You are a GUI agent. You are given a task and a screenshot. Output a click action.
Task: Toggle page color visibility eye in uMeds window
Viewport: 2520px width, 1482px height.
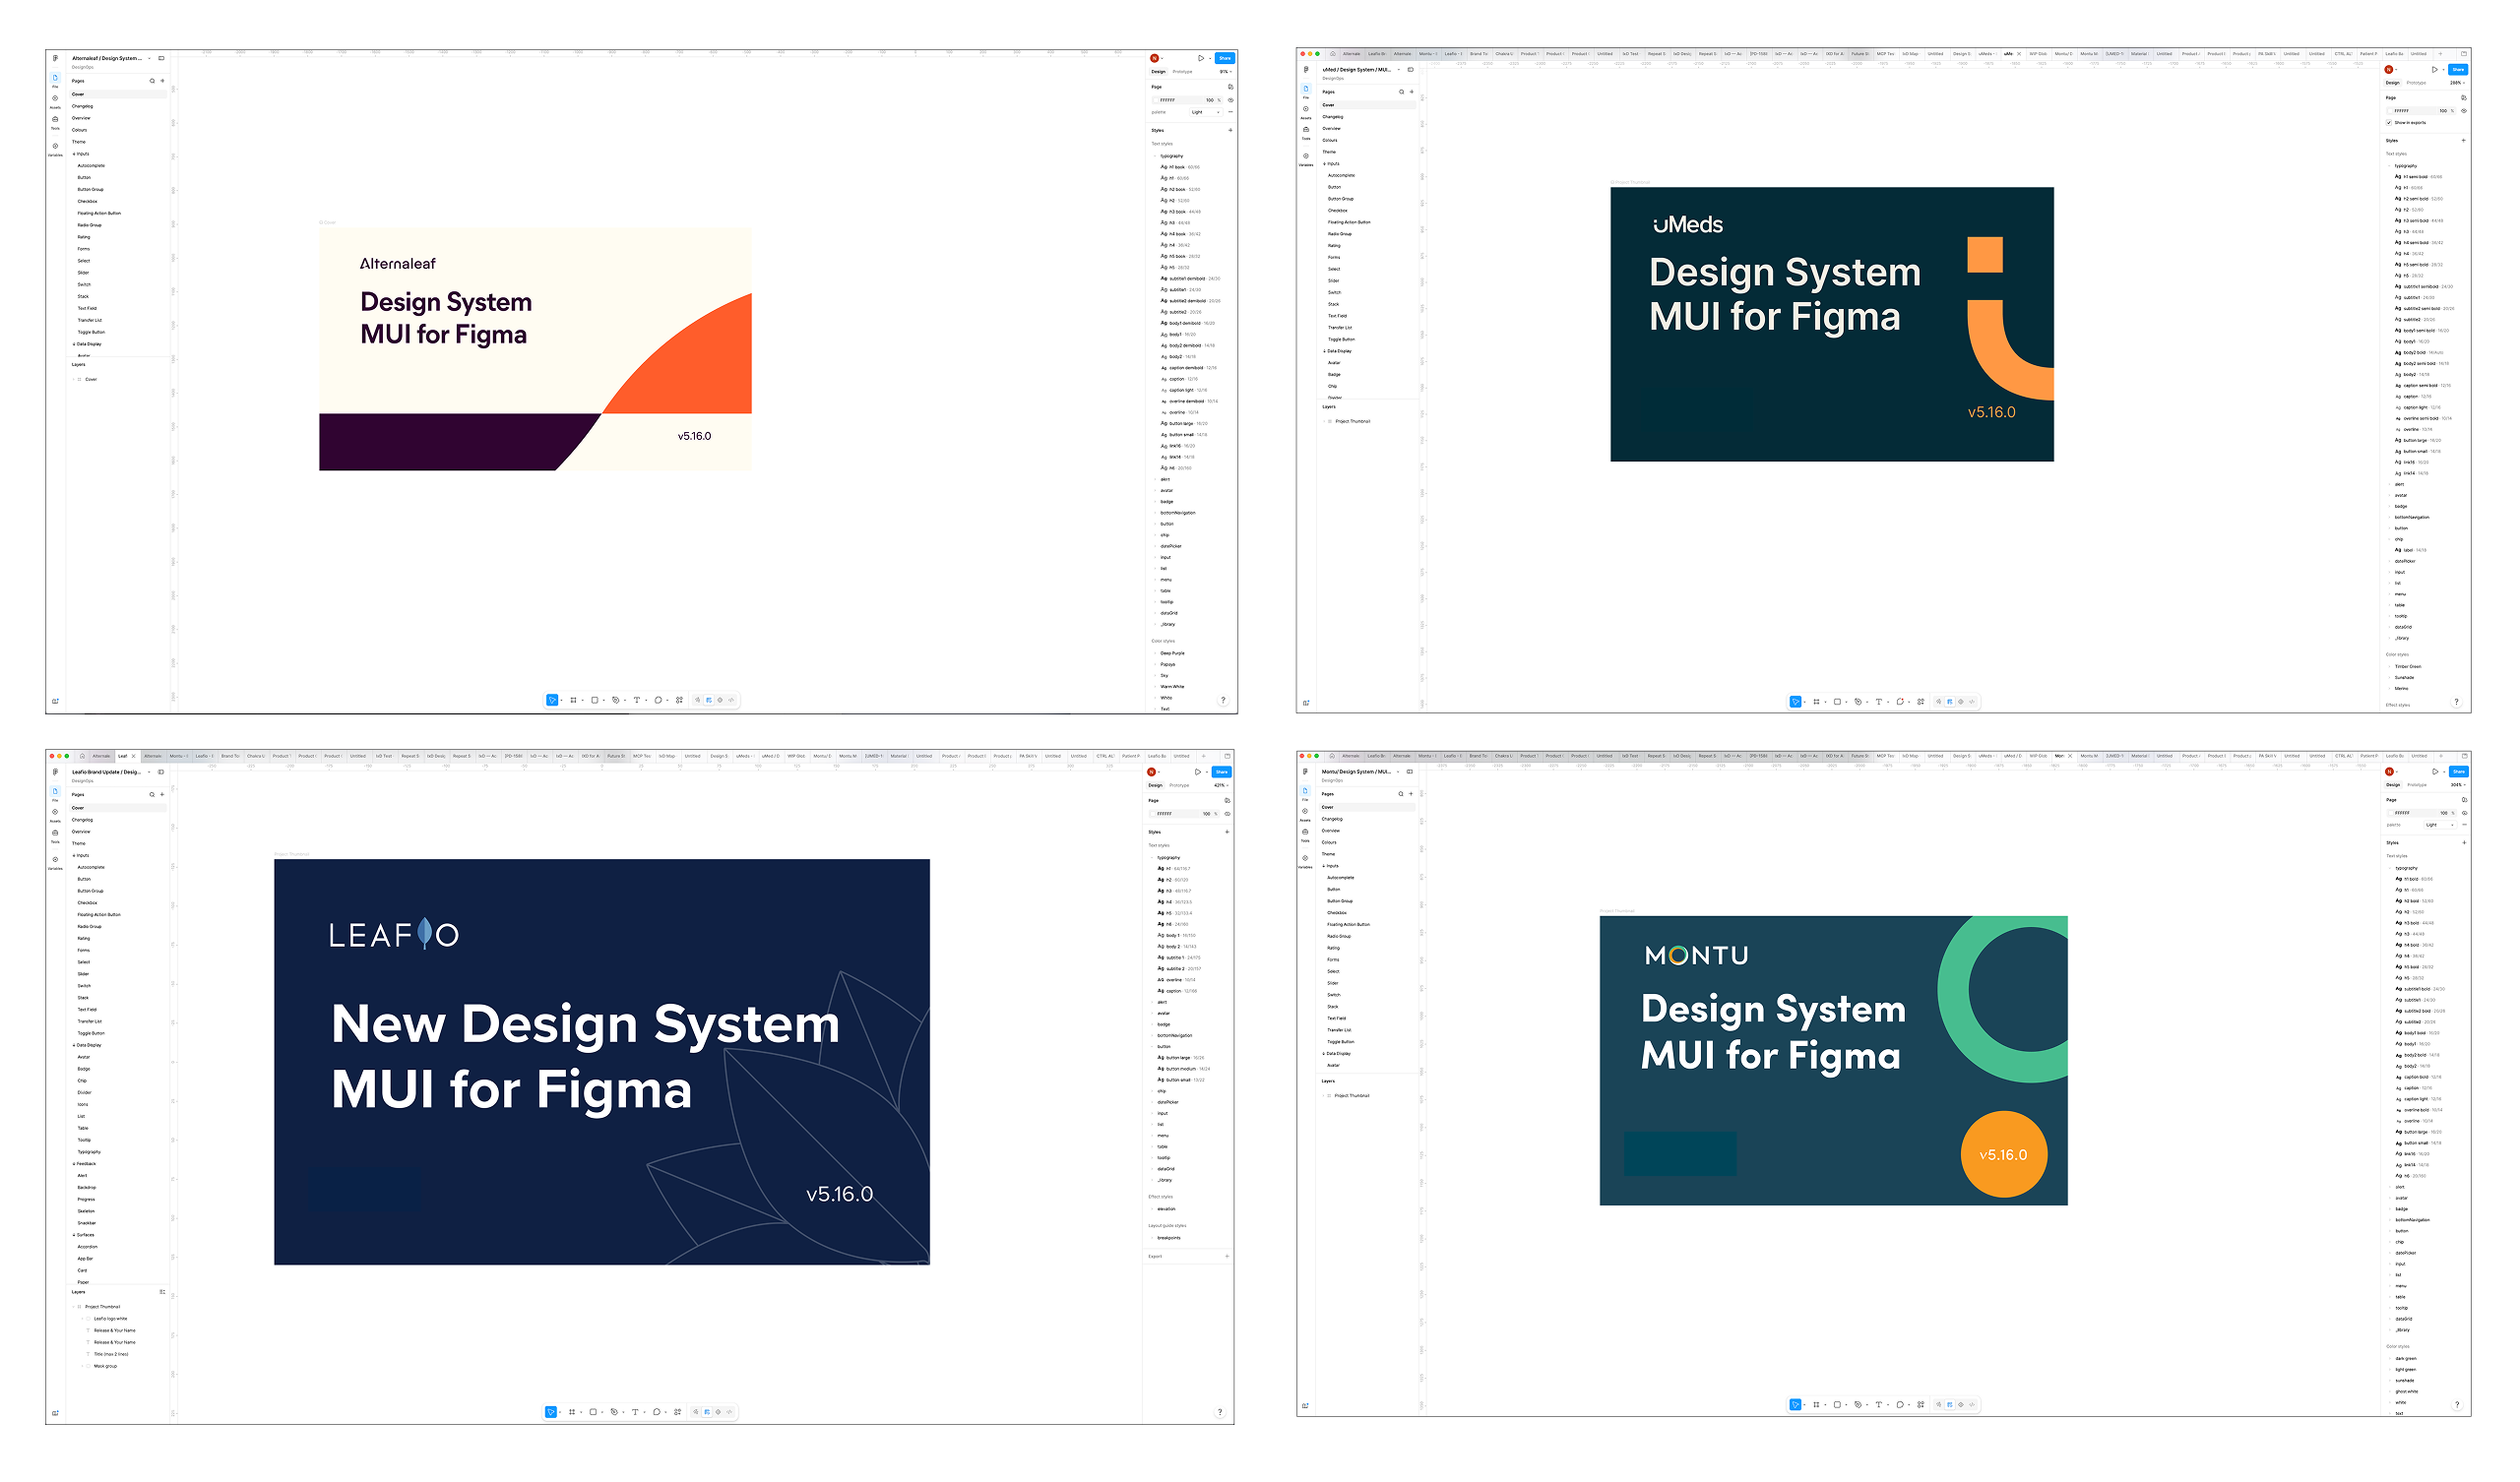(2464, 111)
